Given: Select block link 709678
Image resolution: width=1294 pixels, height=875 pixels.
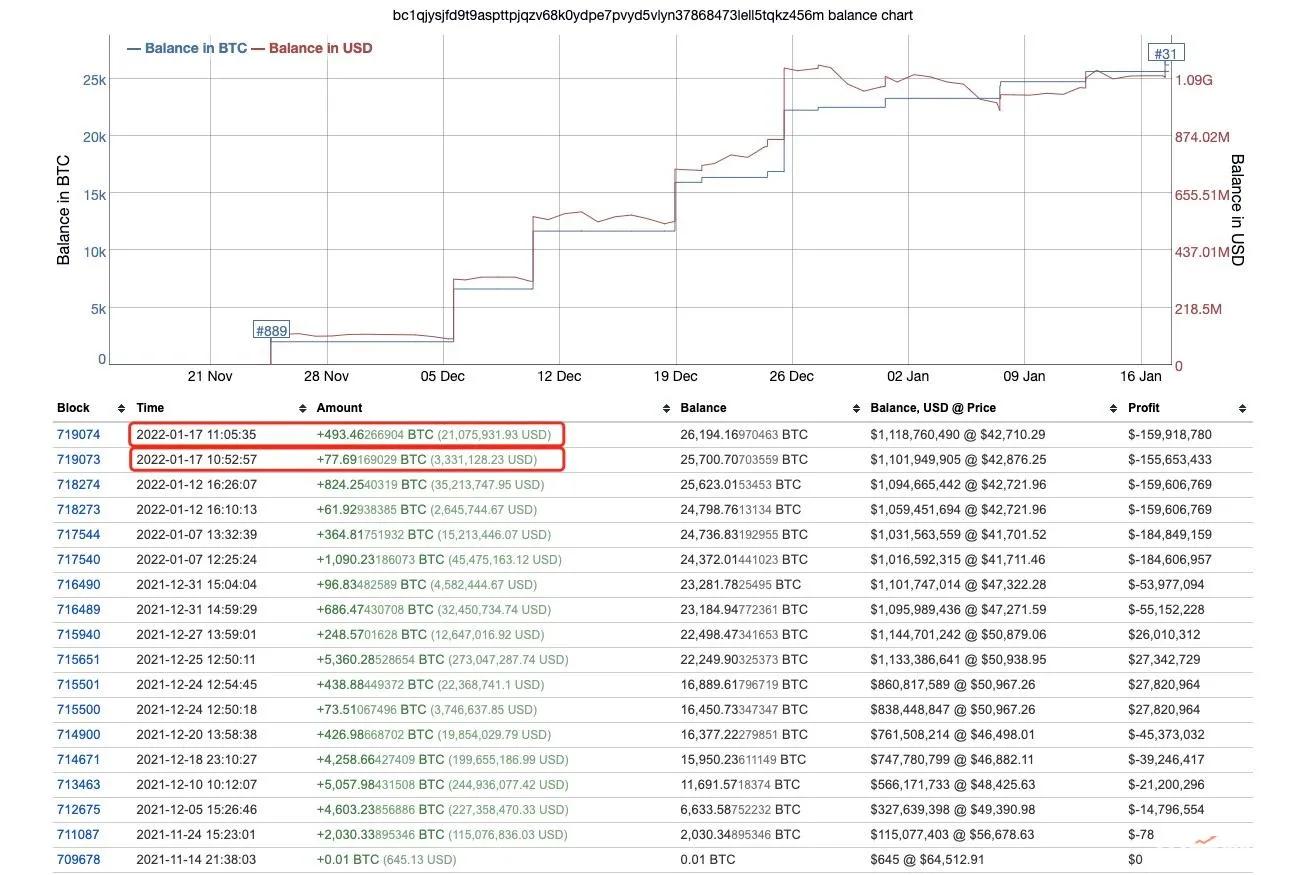Looking at the screenshot, I should (x=79, y=859).
